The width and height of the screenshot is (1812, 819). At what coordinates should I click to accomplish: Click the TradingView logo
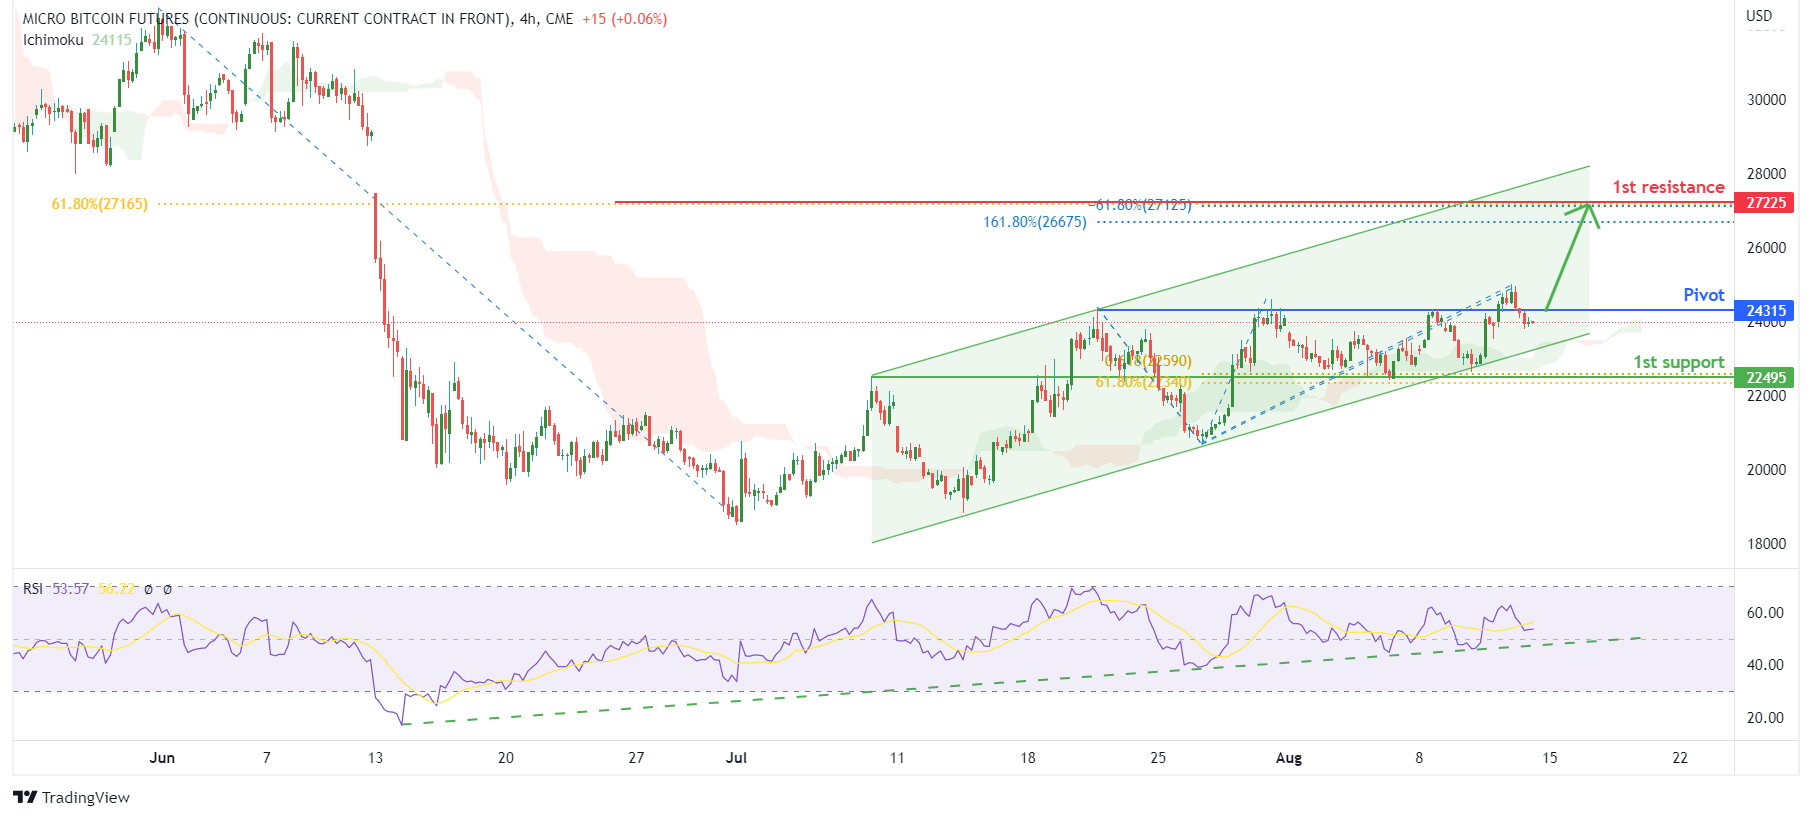click(71, 797)
